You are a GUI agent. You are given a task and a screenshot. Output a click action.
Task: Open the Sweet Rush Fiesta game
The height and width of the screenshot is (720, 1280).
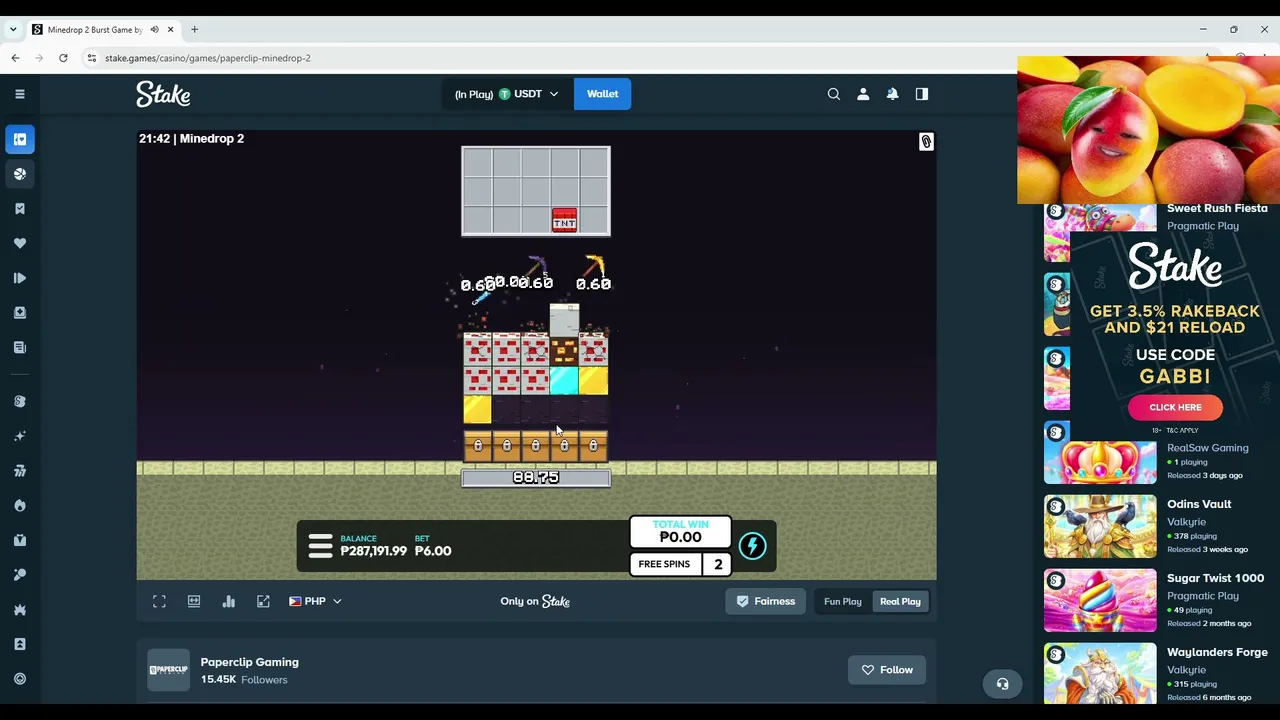(x=1217, y=208)
